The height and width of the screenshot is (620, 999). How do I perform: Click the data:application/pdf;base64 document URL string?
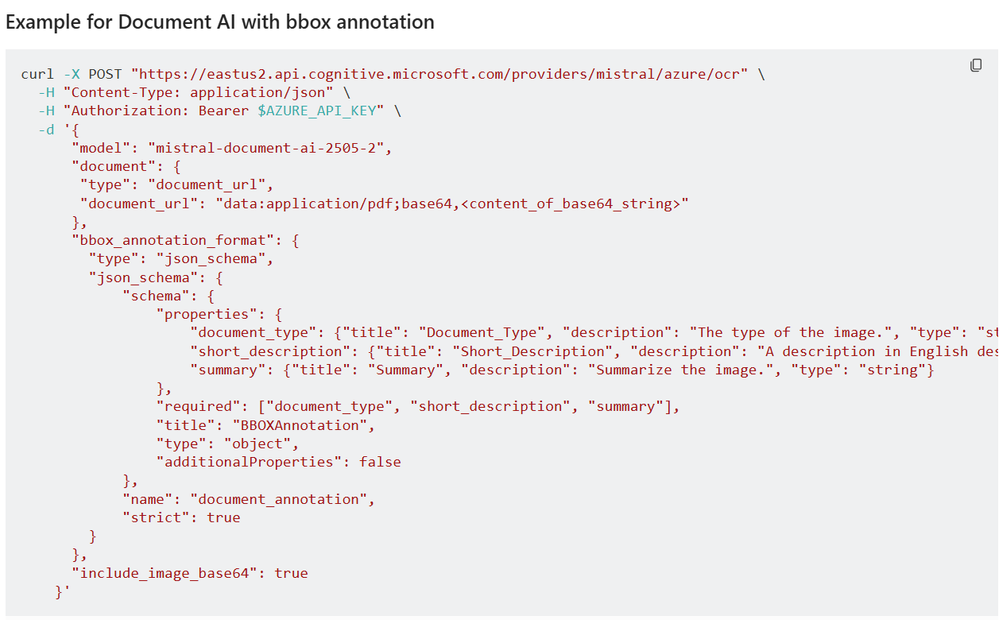[452, 203]
